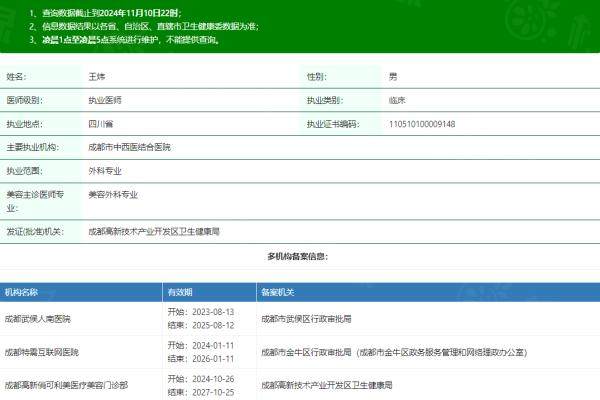Click the 成都特需互联网医院 row name
Image resolution: width=600 pixels, height=400 pixels.
coord(41,352)
